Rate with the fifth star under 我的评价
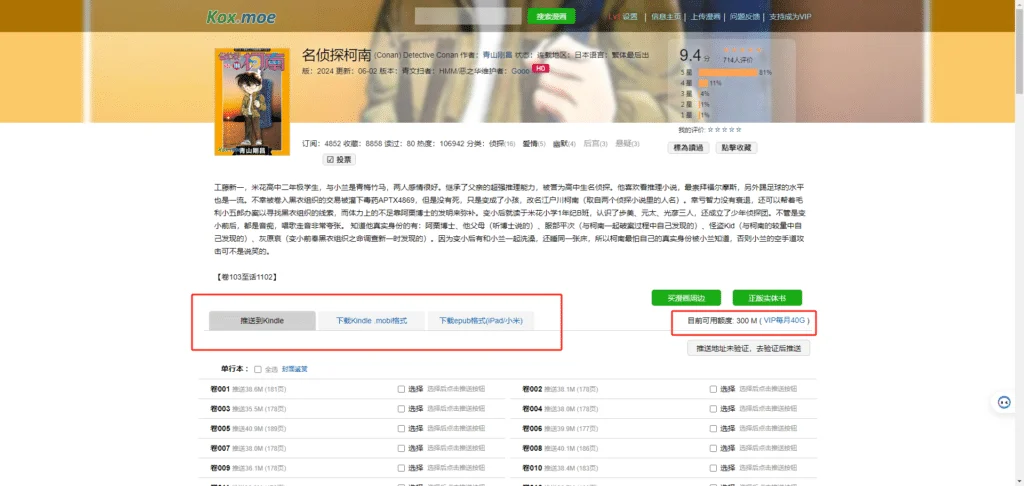Screen dimensions: 1024x486 pos(739,130)
